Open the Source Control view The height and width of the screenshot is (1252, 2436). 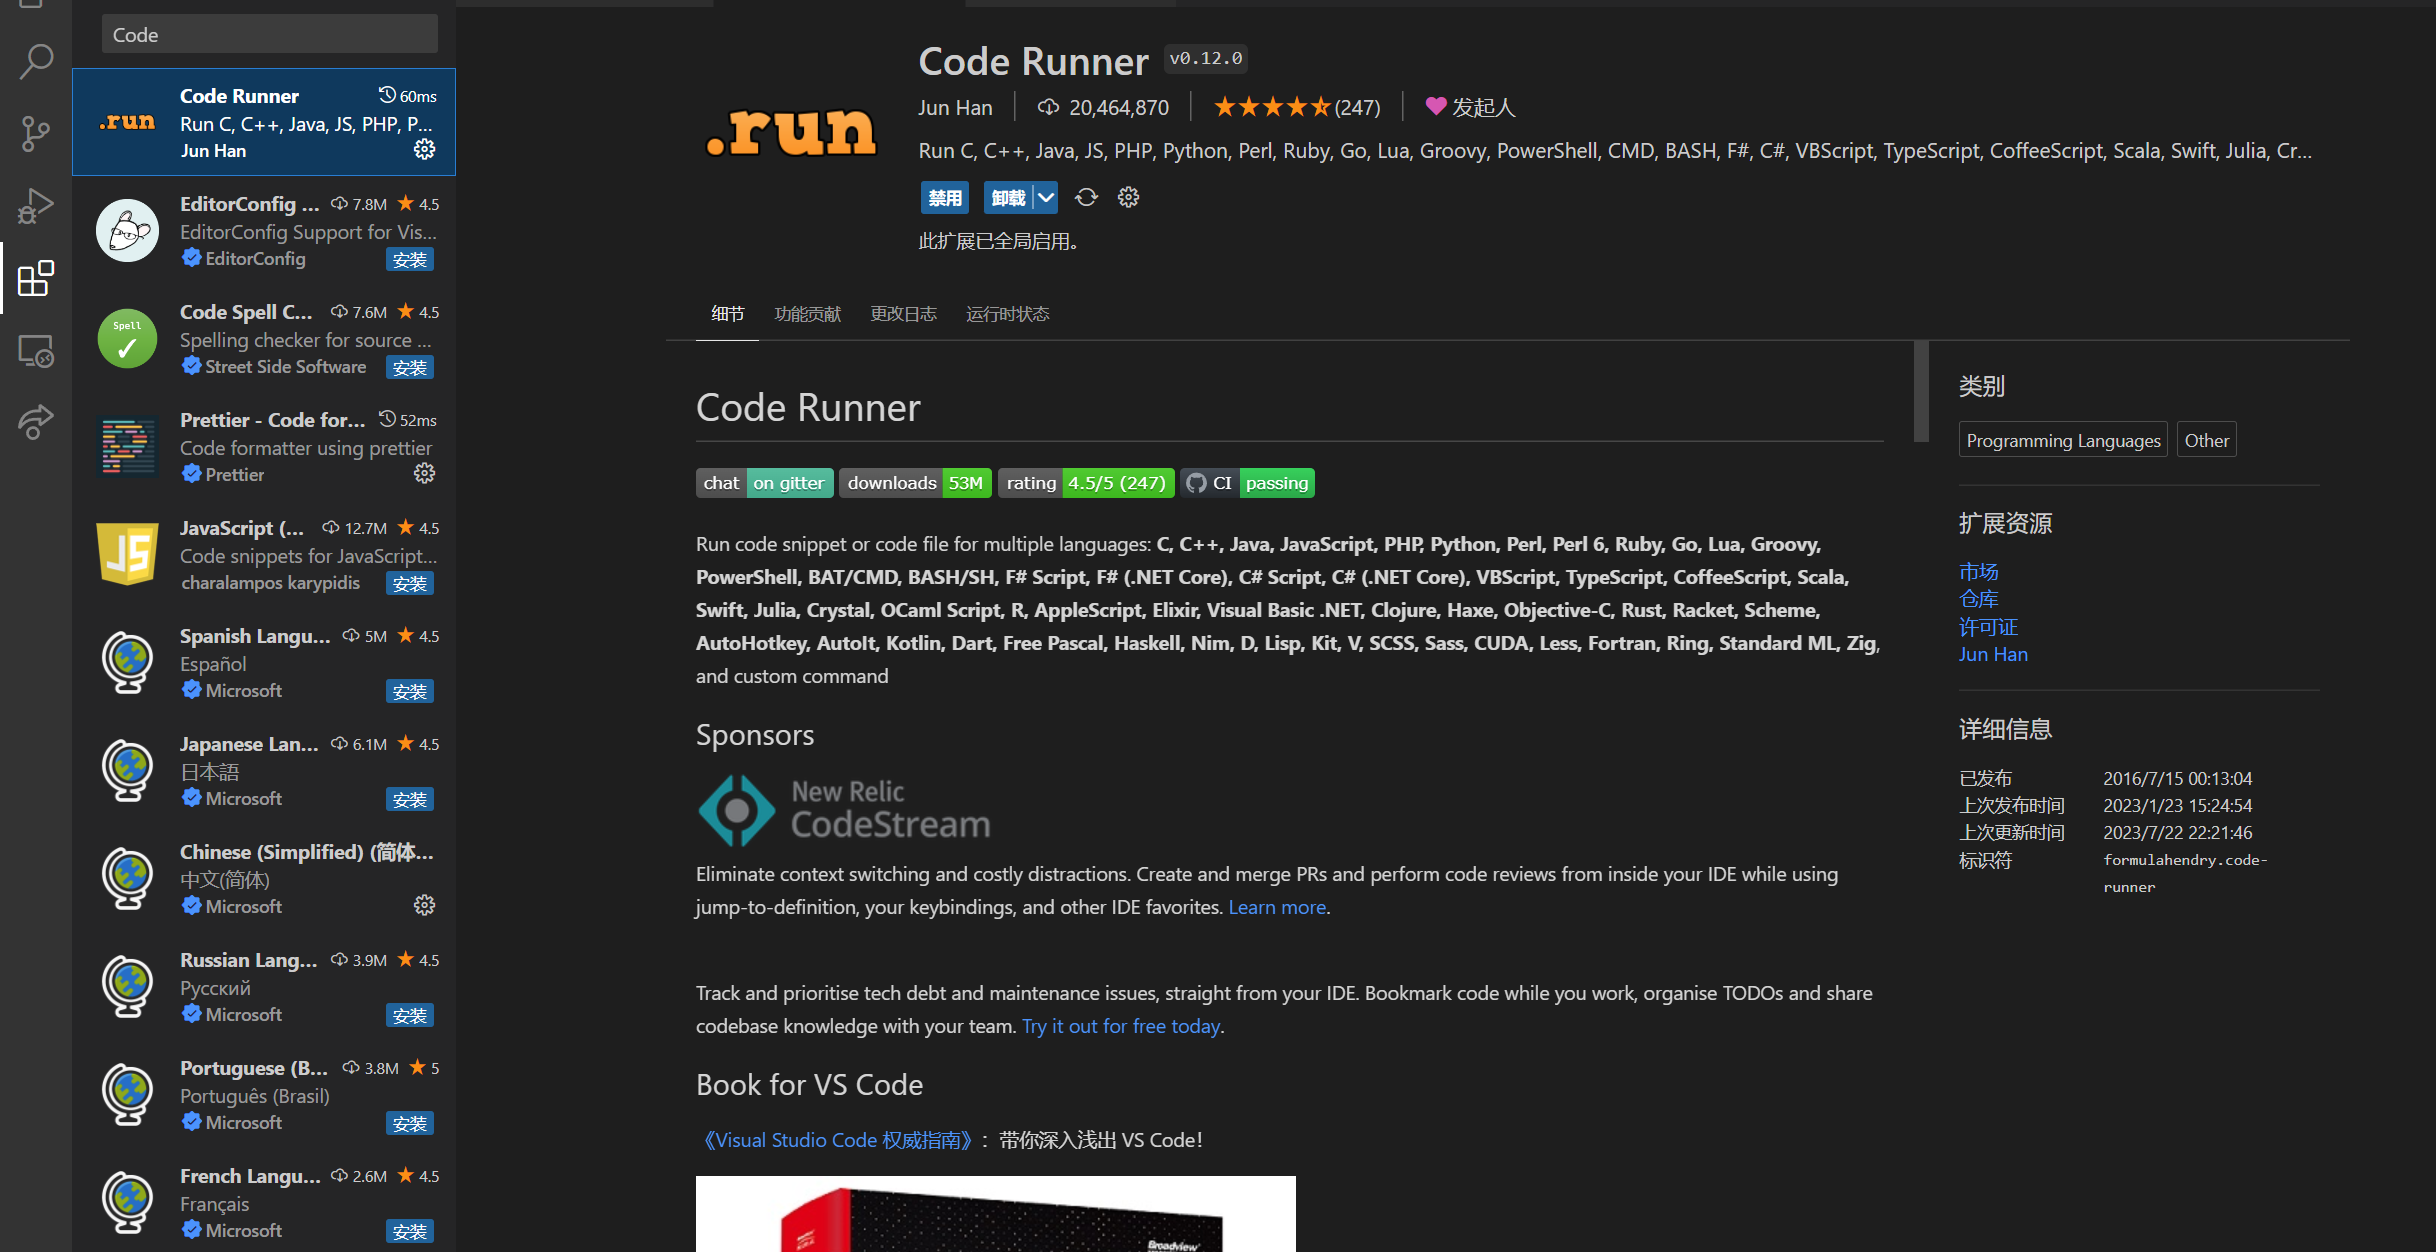36,133
